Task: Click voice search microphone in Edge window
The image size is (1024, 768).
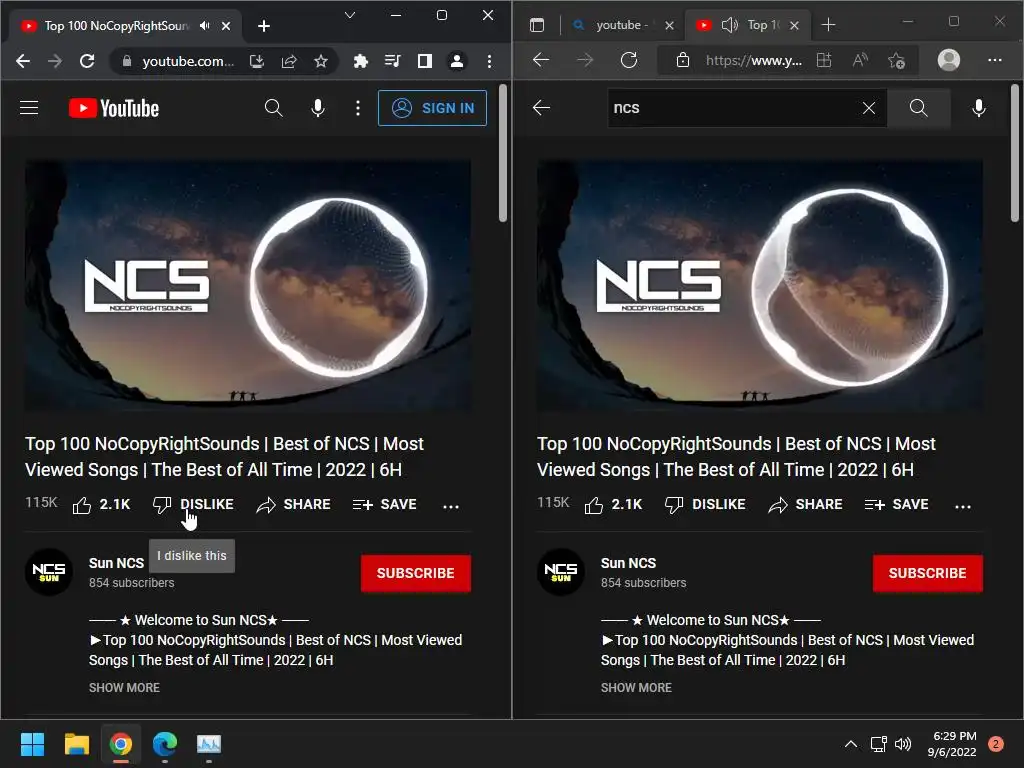Action: [978, 108]
